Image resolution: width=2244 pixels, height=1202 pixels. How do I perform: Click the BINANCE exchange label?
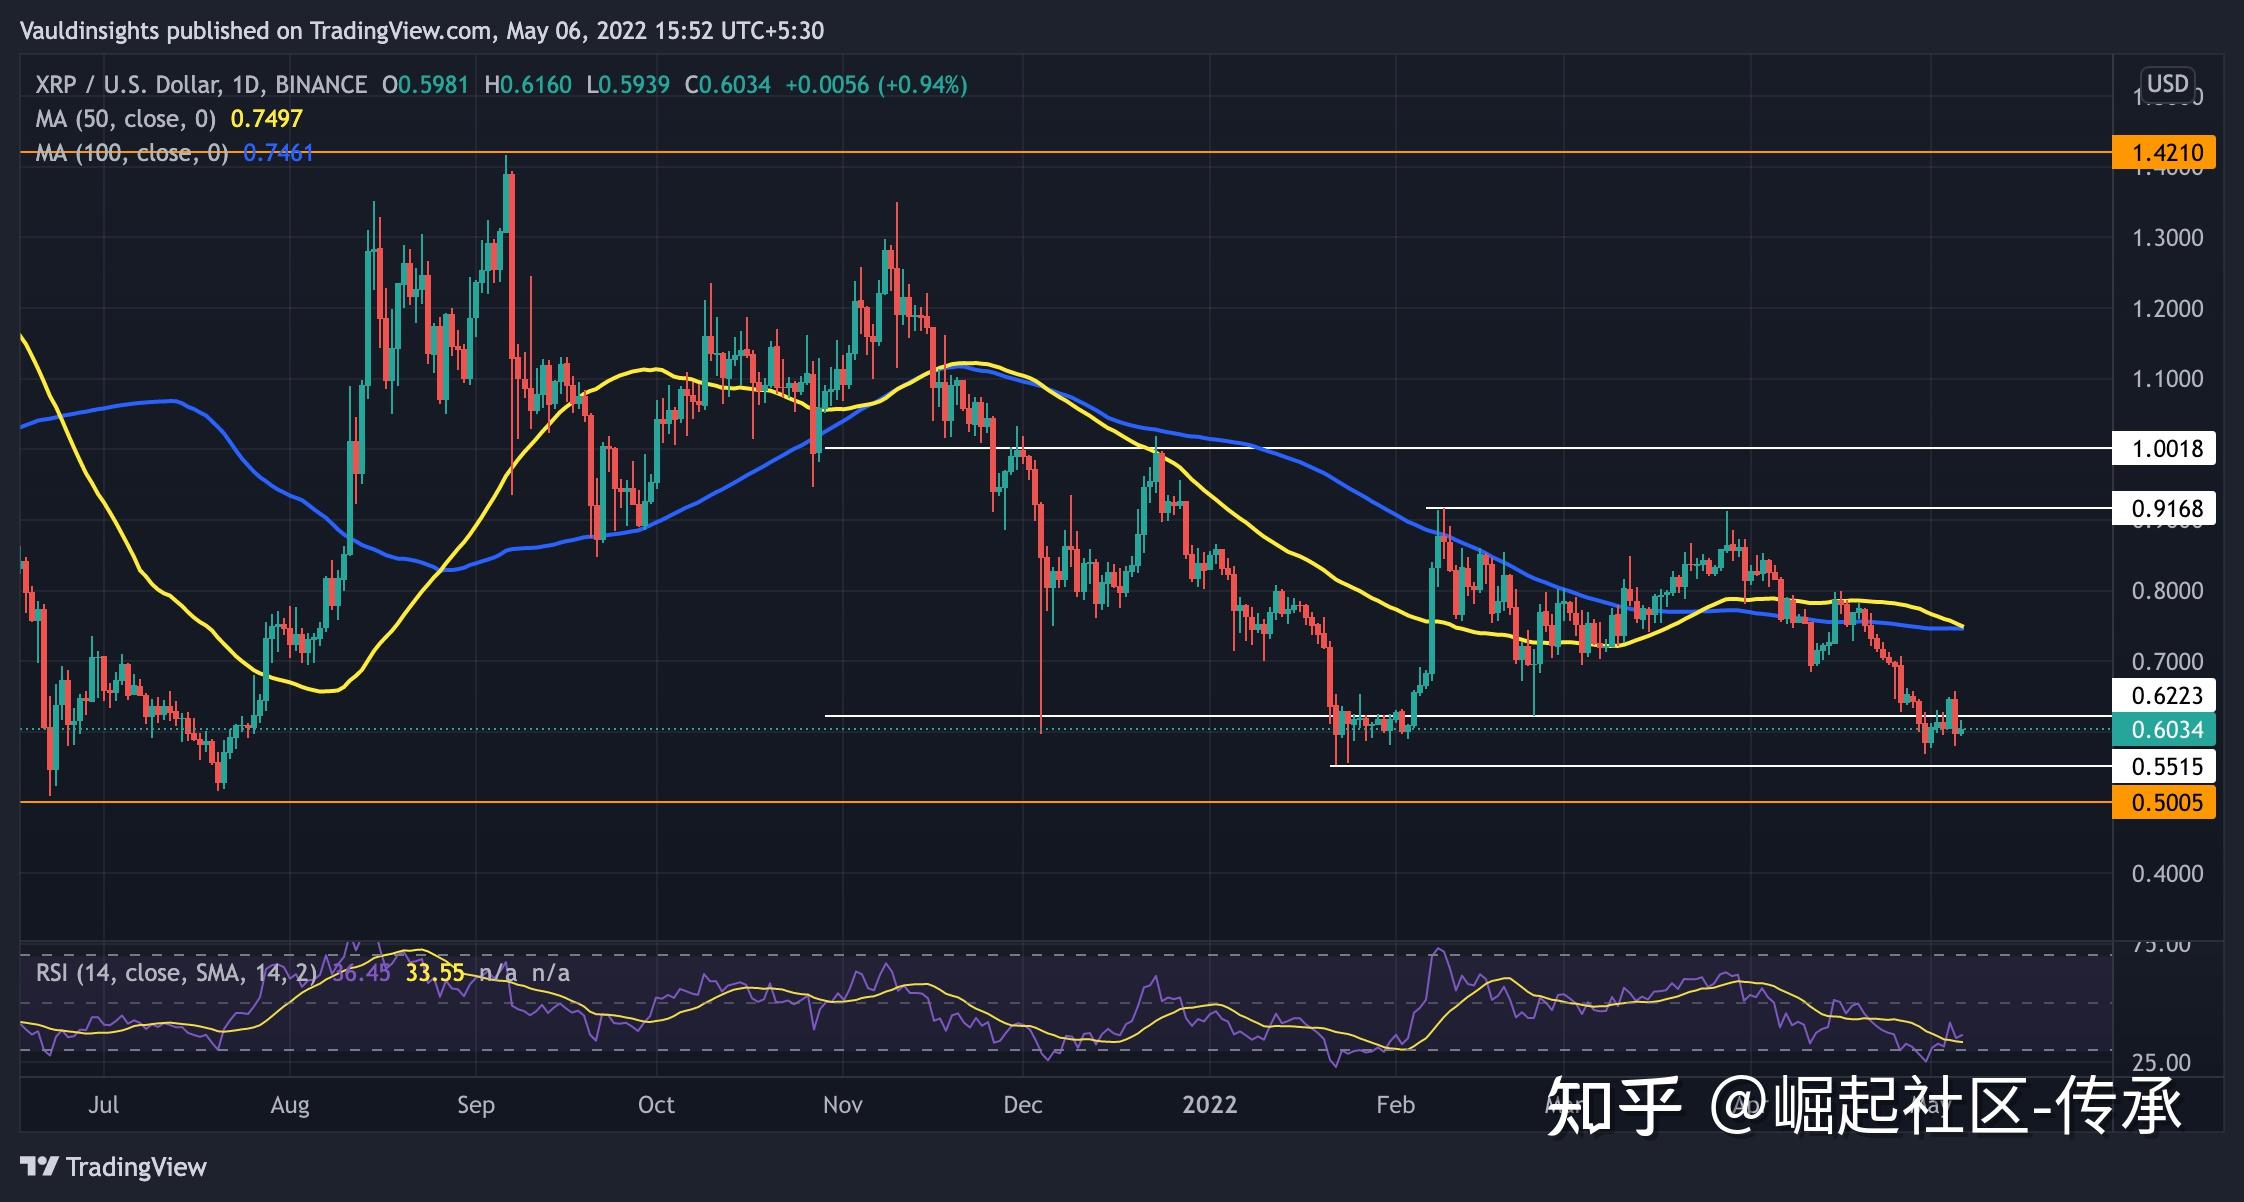pyautogui.click(x=322, y=85)
